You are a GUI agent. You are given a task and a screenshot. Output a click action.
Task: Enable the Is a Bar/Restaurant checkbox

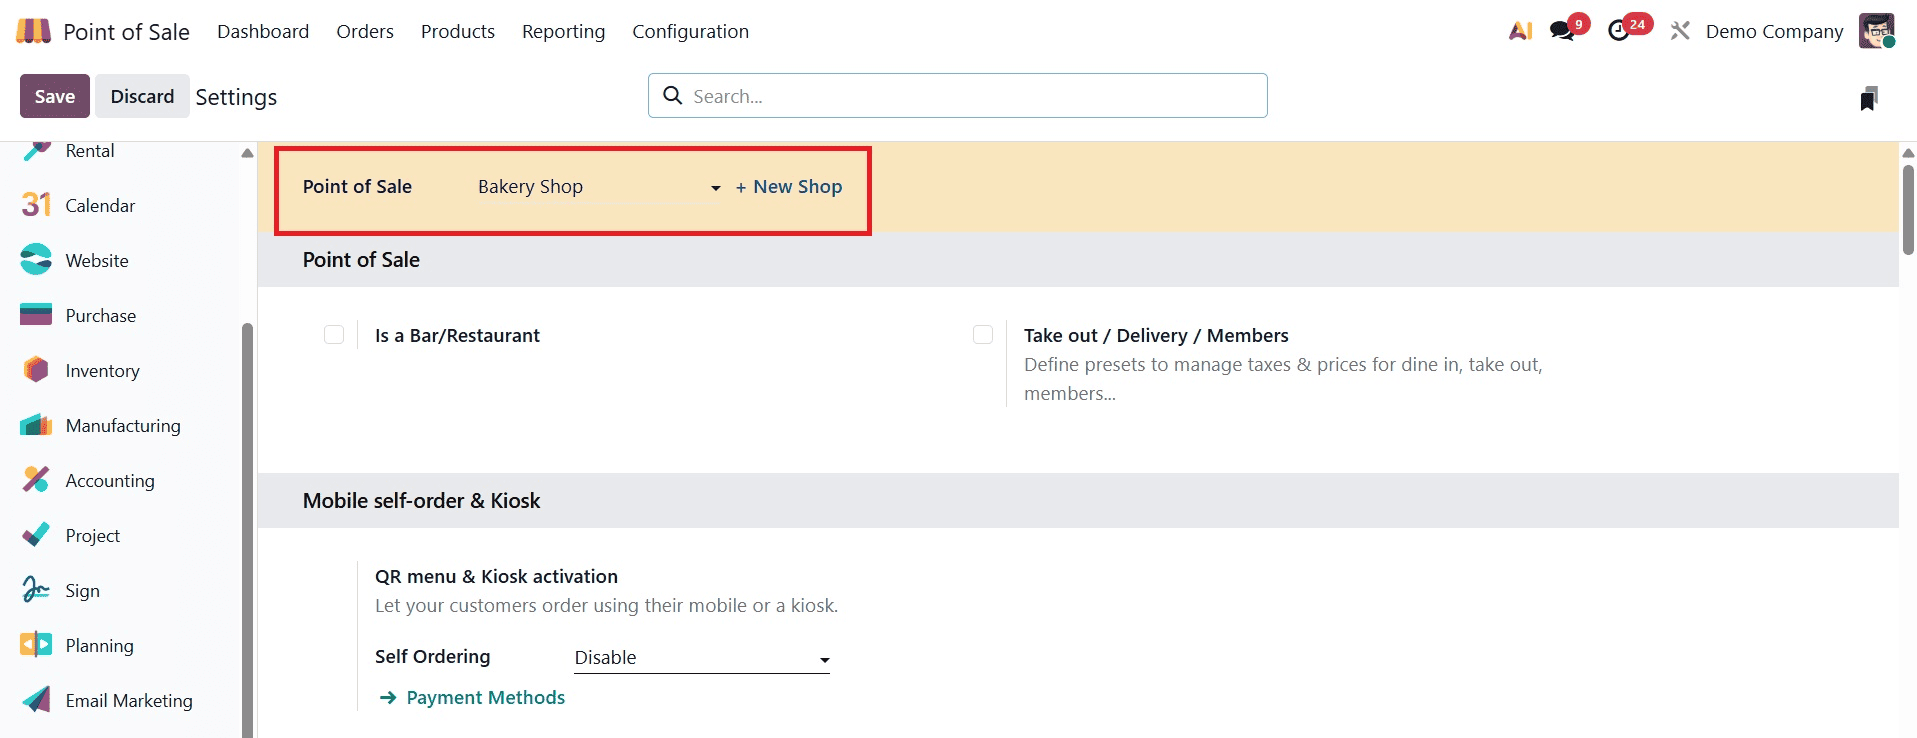pyautogui.click(x=334, y=335)
